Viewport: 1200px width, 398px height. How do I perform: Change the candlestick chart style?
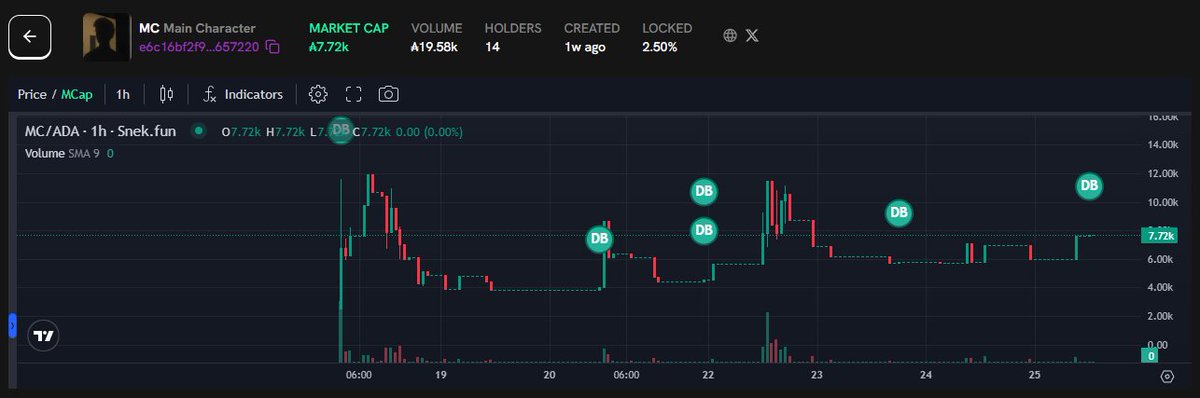click(166, 94)
